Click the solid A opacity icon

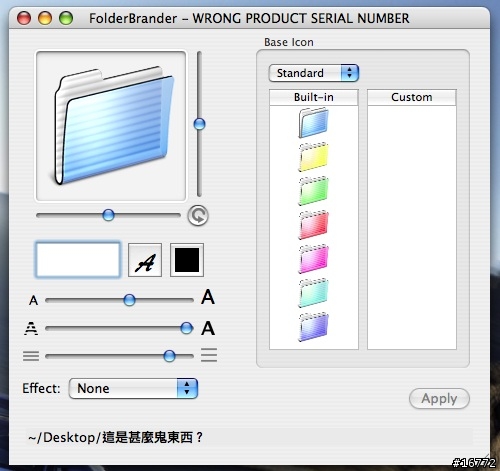208,328
